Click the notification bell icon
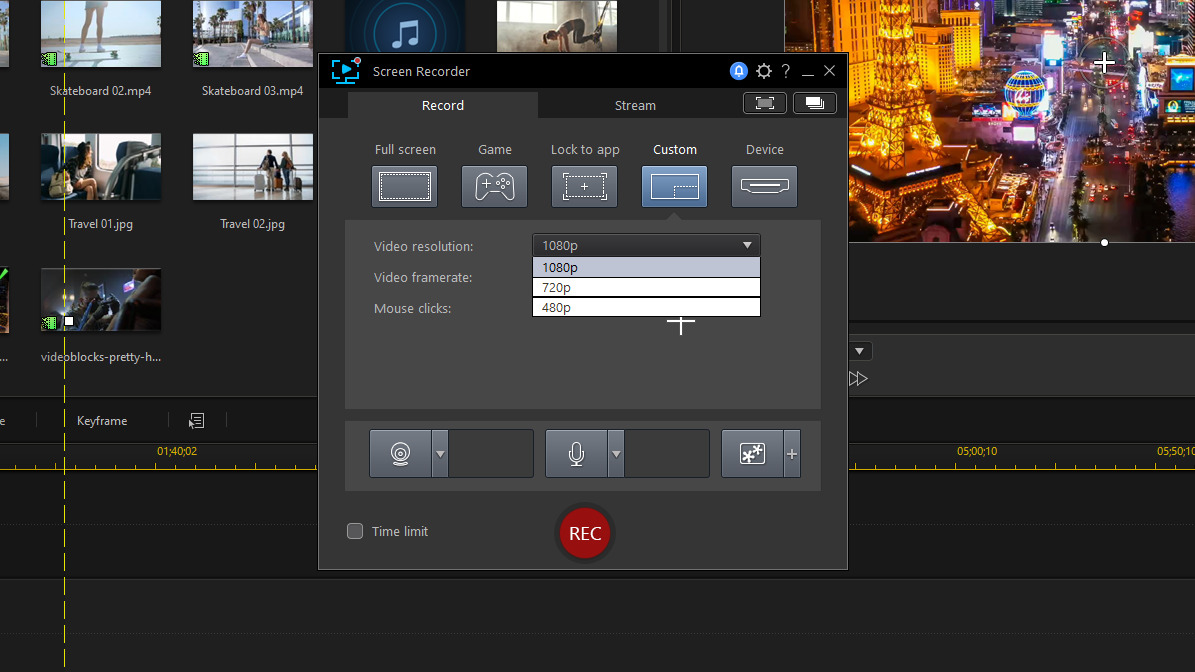Viewport: 1195px width, 672px height. (738, 71)
